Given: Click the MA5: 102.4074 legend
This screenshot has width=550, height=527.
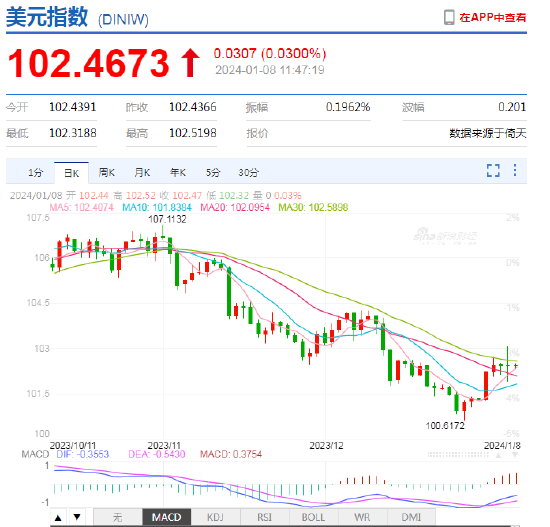Looking at the screenshot, I should (82, 207).
